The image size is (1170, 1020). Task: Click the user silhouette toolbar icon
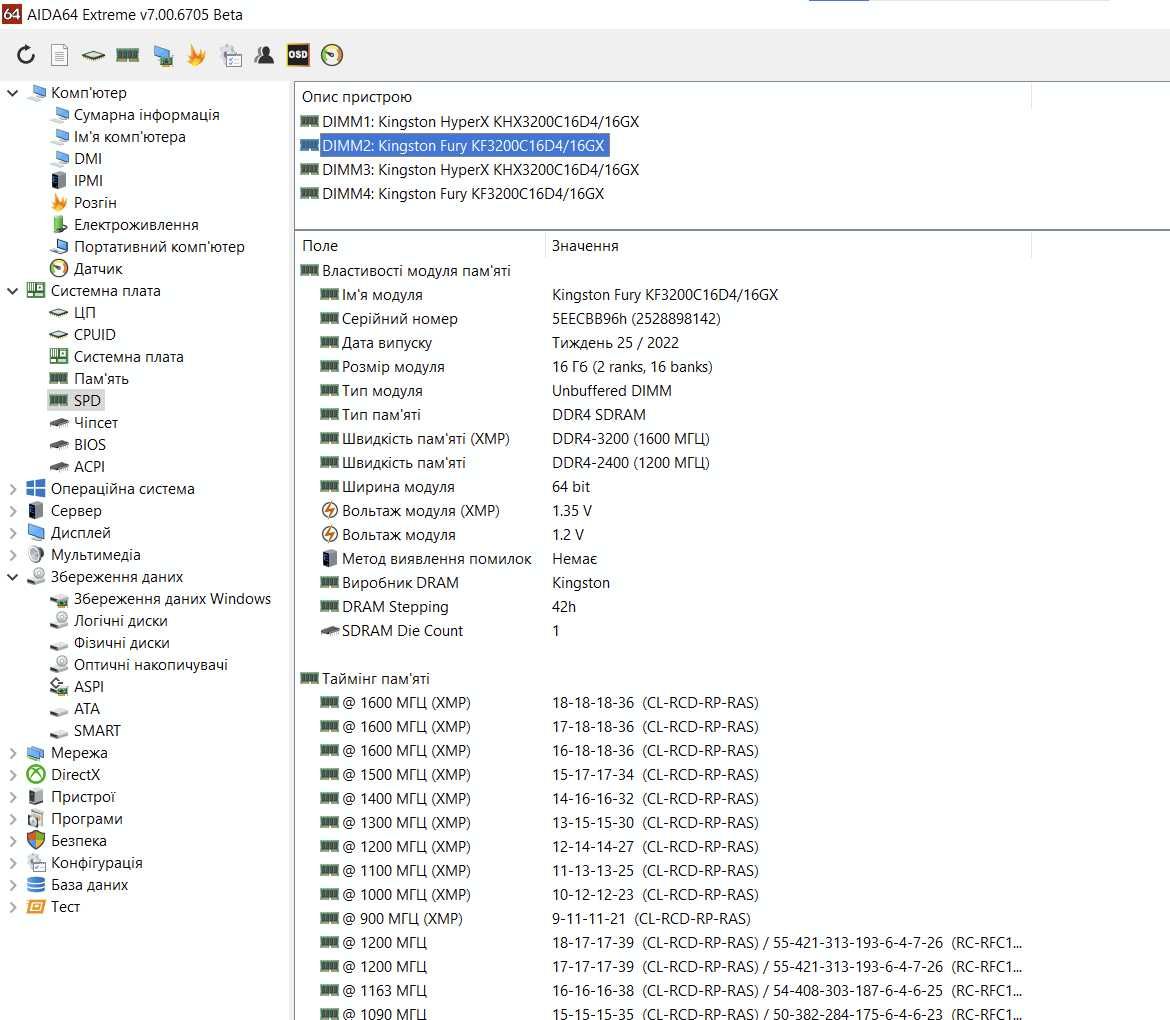click(264, 54)
